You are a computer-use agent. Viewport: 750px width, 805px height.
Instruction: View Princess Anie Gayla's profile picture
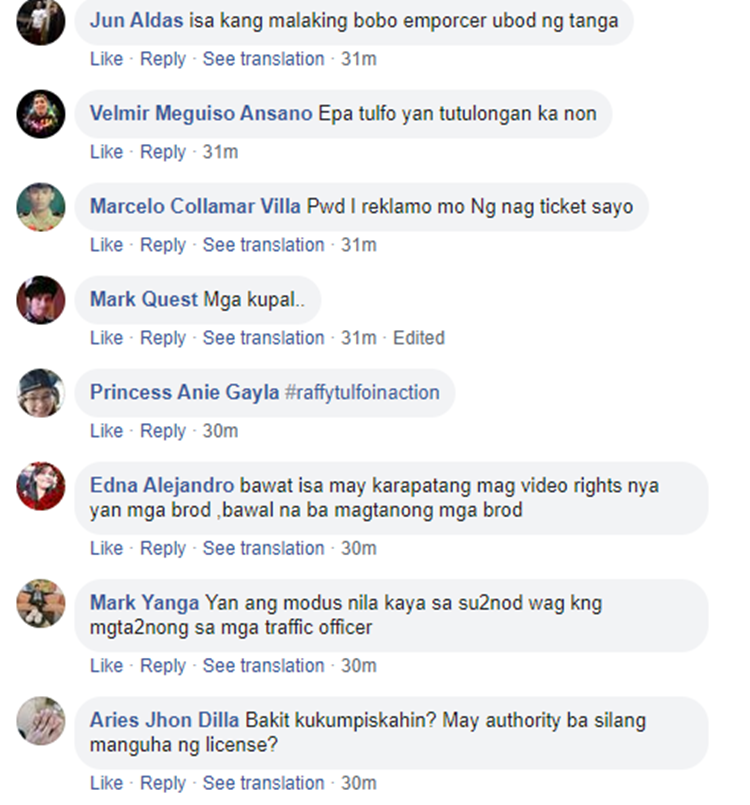[41, 393]
